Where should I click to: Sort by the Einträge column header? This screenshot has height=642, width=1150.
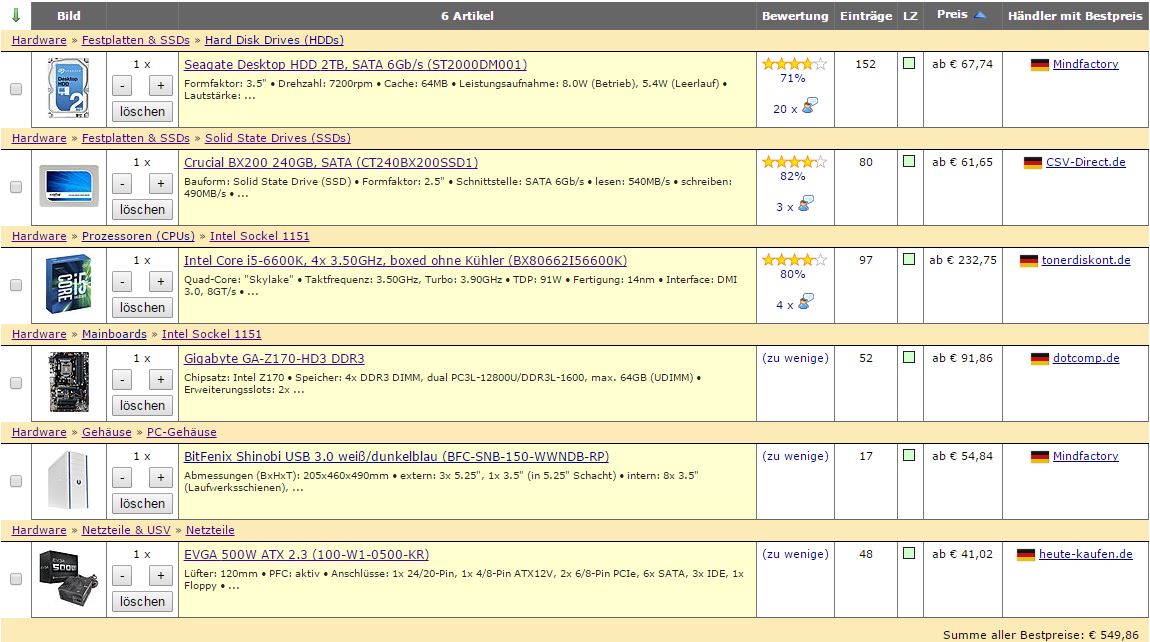[x=866, y=15]
